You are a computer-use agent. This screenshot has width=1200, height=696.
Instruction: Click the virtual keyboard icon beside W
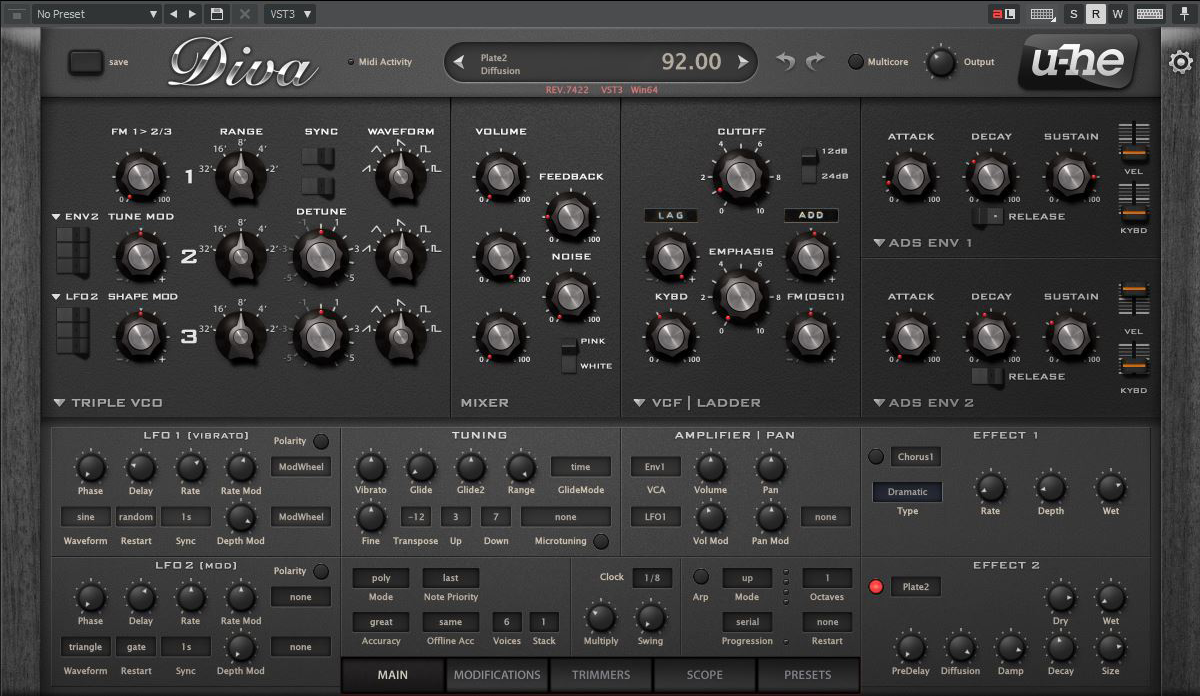point(1149,14)
